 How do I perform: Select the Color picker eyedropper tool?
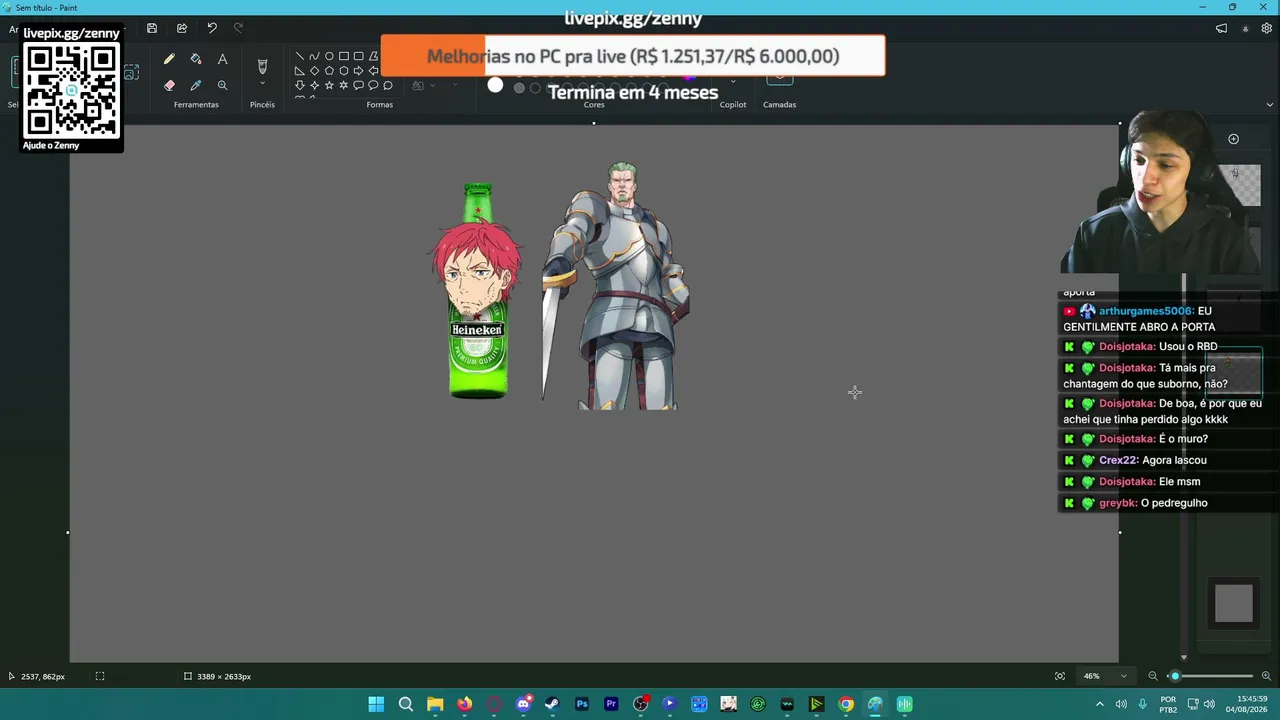coord(196,86)
